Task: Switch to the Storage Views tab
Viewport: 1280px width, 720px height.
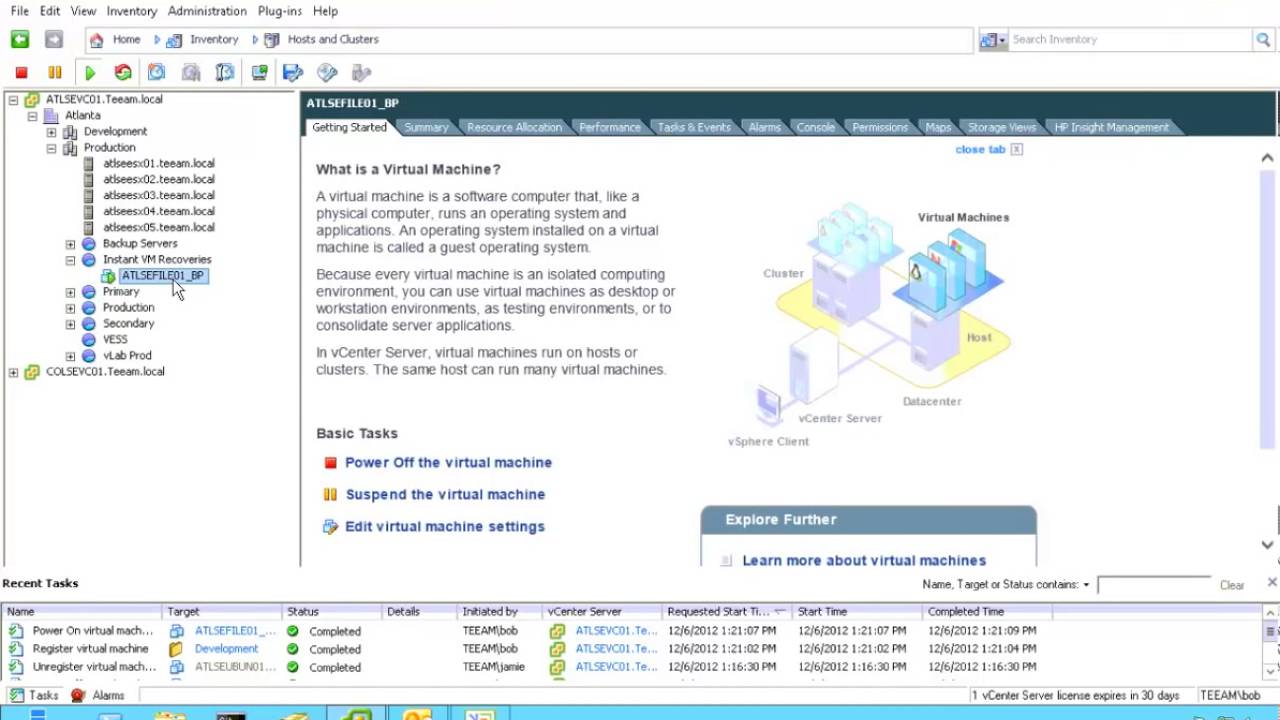Action: [x=1002, y=128]
